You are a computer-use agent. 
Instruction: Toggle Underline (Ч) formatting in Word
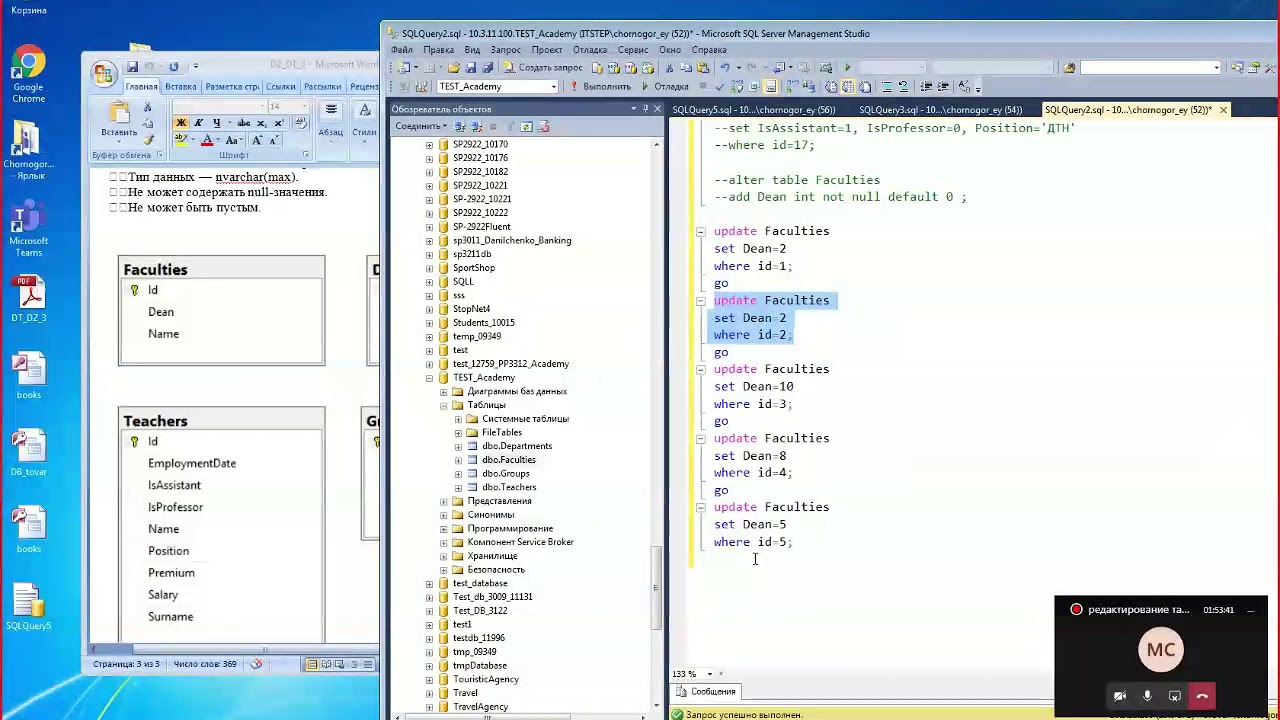(216, 123)
